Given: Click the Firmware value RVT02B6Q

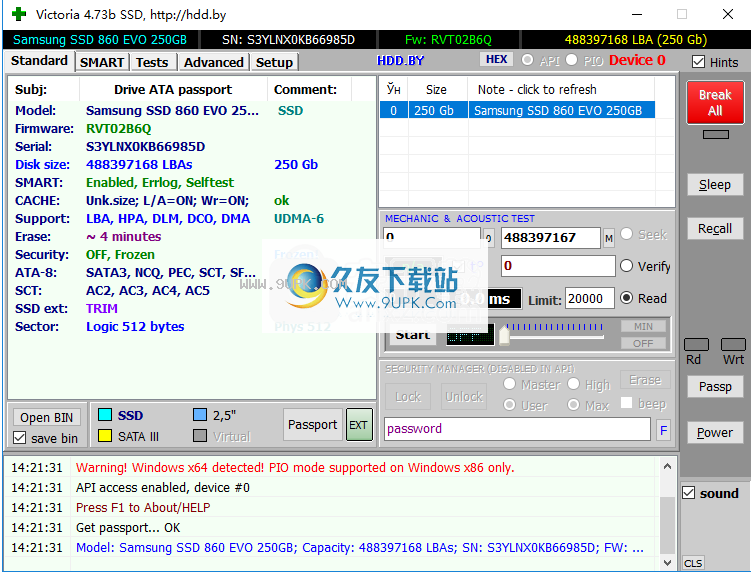Looking at the screenshot, I should 118,128.
